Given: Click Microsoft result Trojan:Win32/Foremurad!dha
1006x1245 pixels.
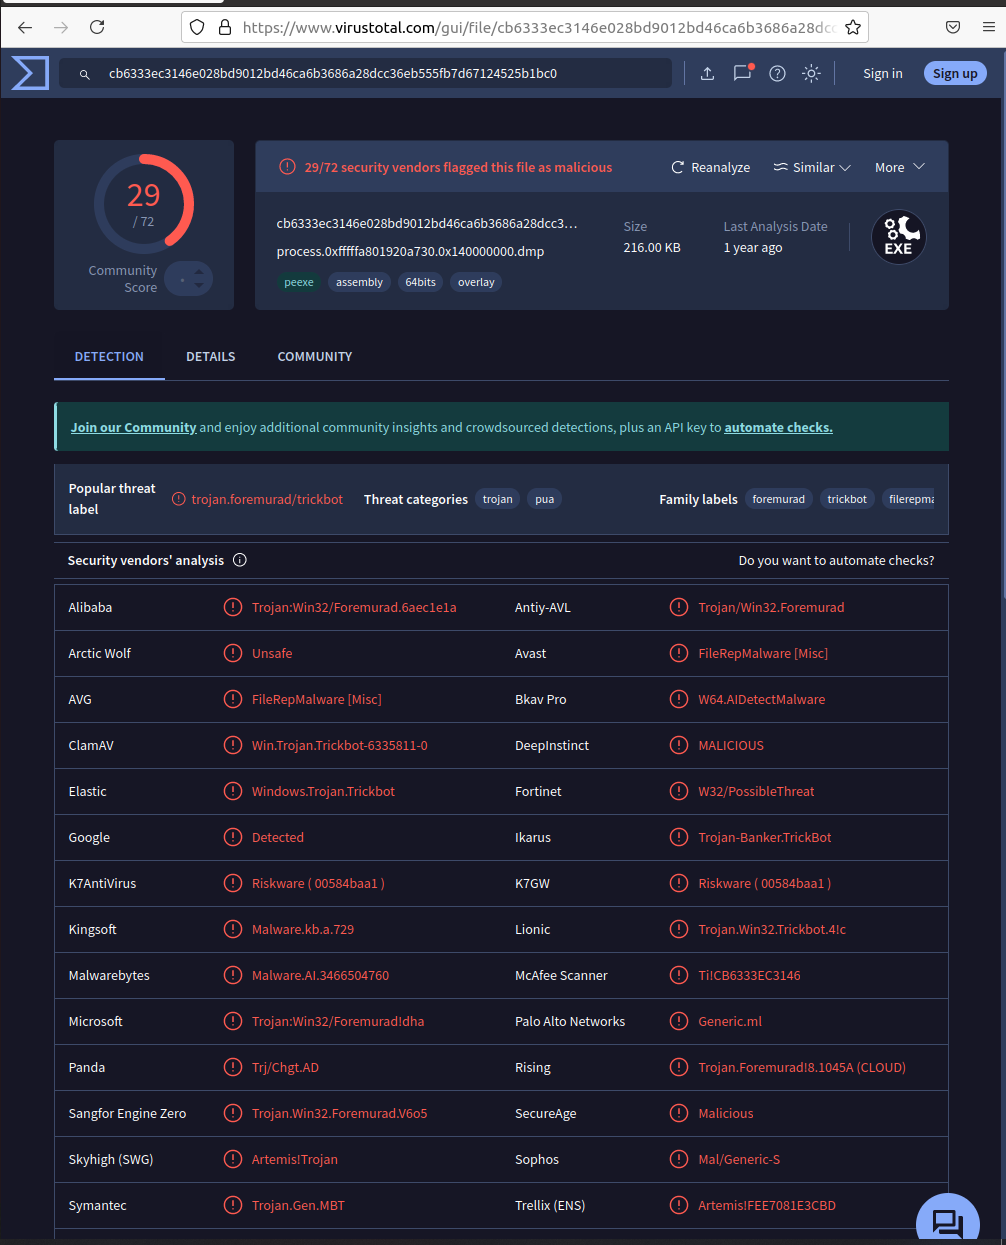Looking at the screenshot, I should point(338,1021).
